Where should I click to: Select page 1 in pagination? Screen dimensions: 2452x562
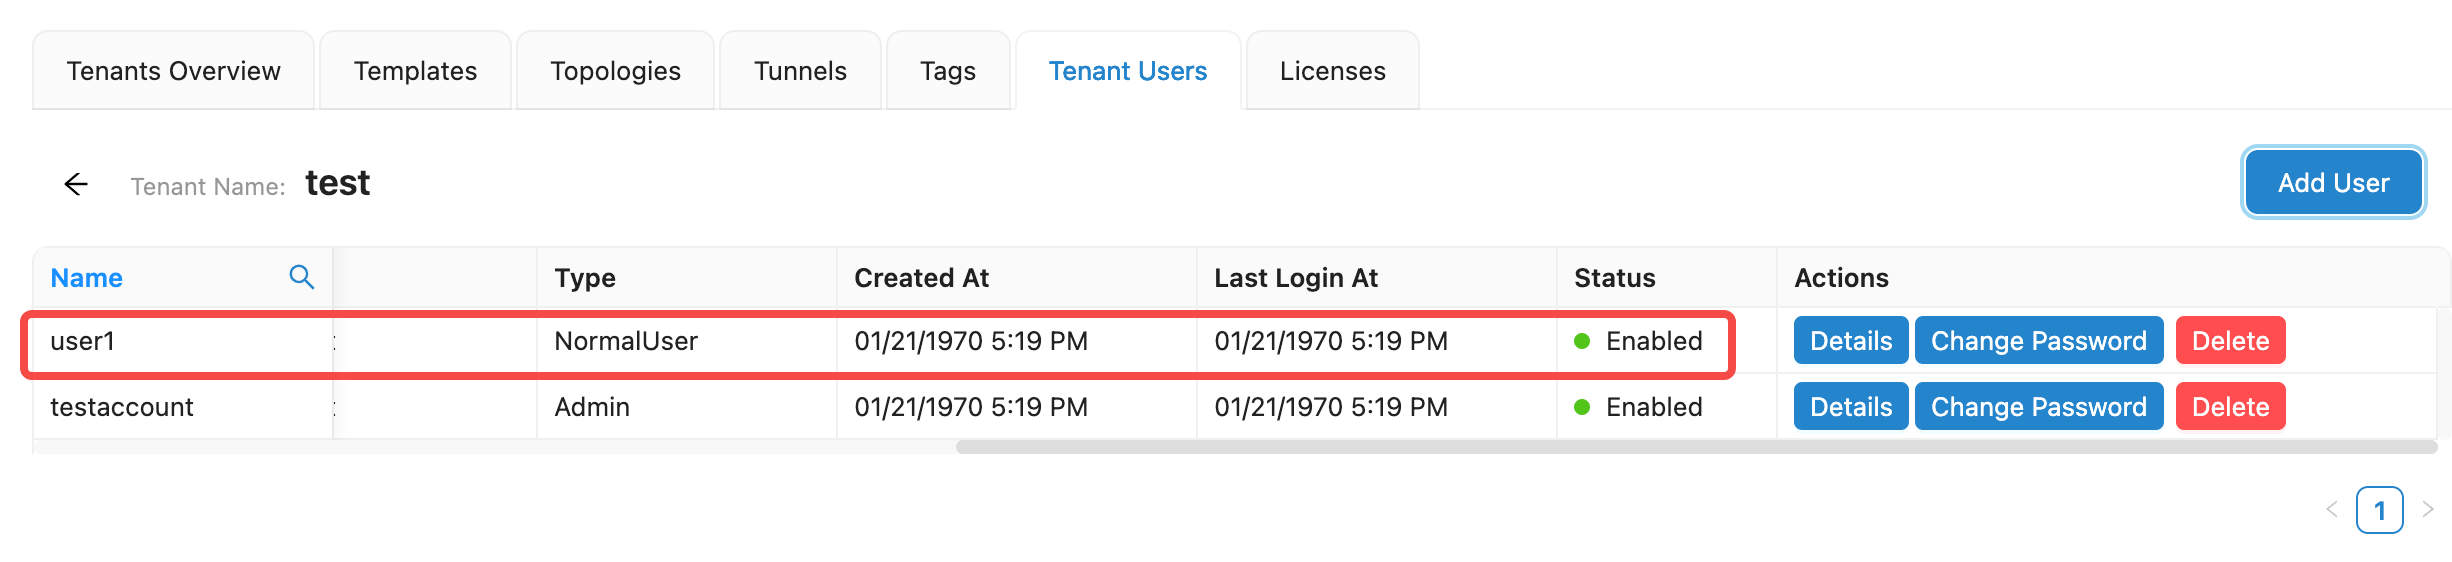pyautogui.click(x=2379, y=510)
